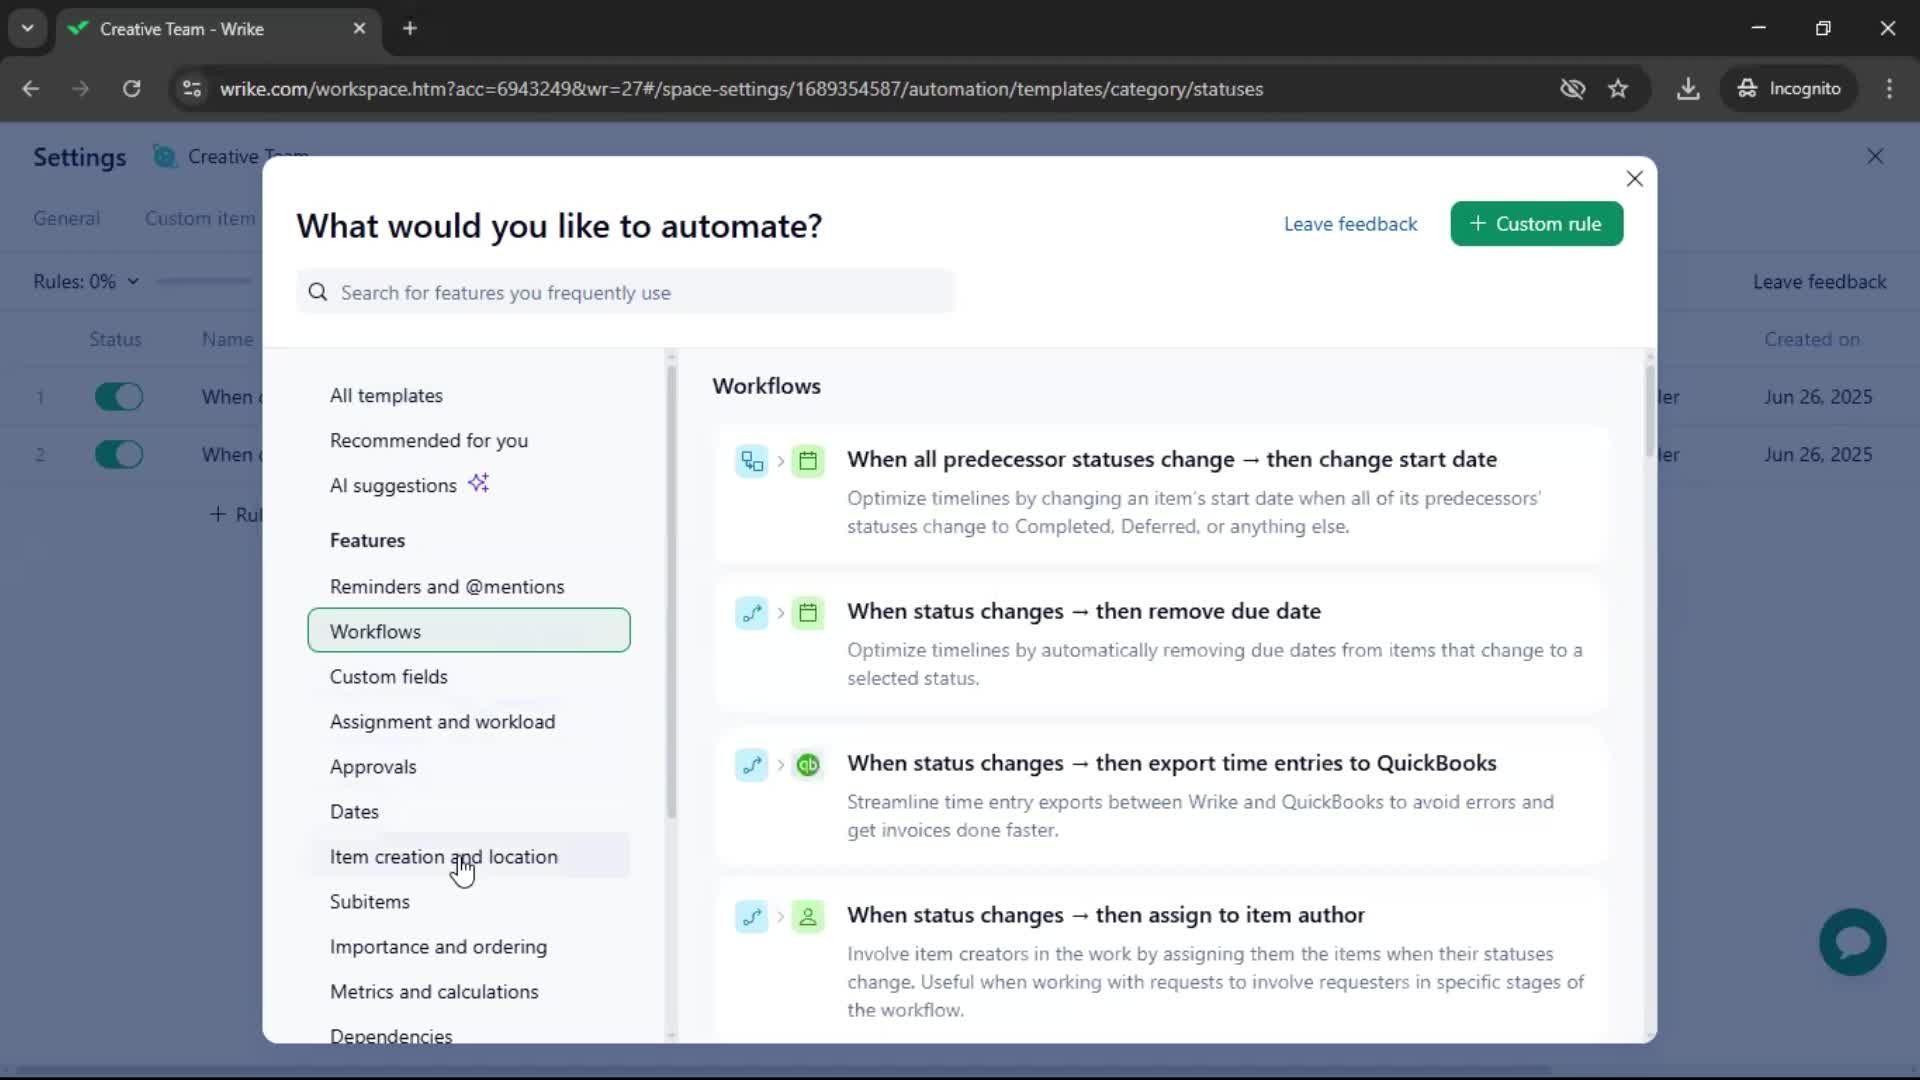Click status trigger icon on remove due date template
This screenshot has height=1080, width=1920.
click(x=752, y=613)
